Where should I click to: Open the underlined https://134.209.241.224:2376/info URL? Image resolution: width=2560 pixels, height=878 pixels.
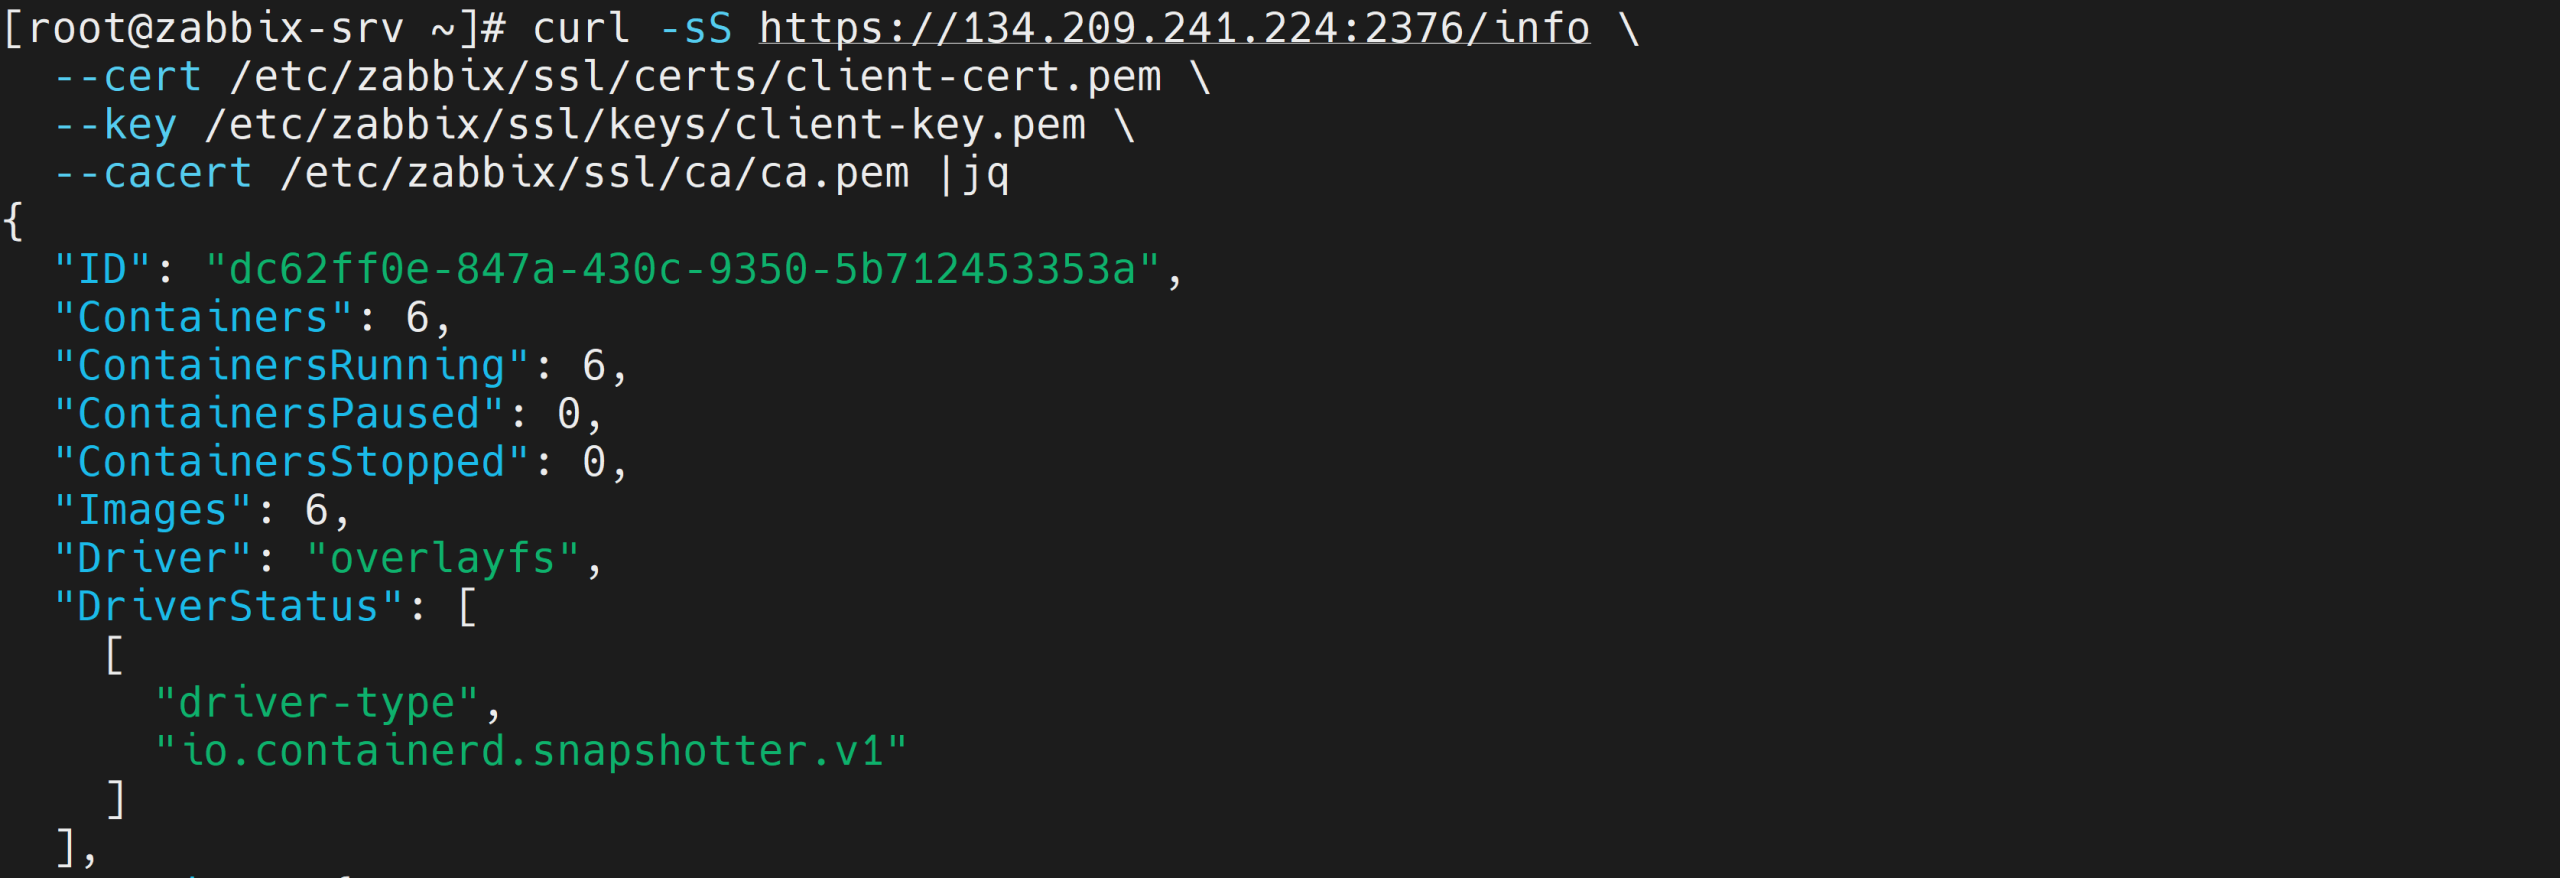click(x=1174, y=28)
